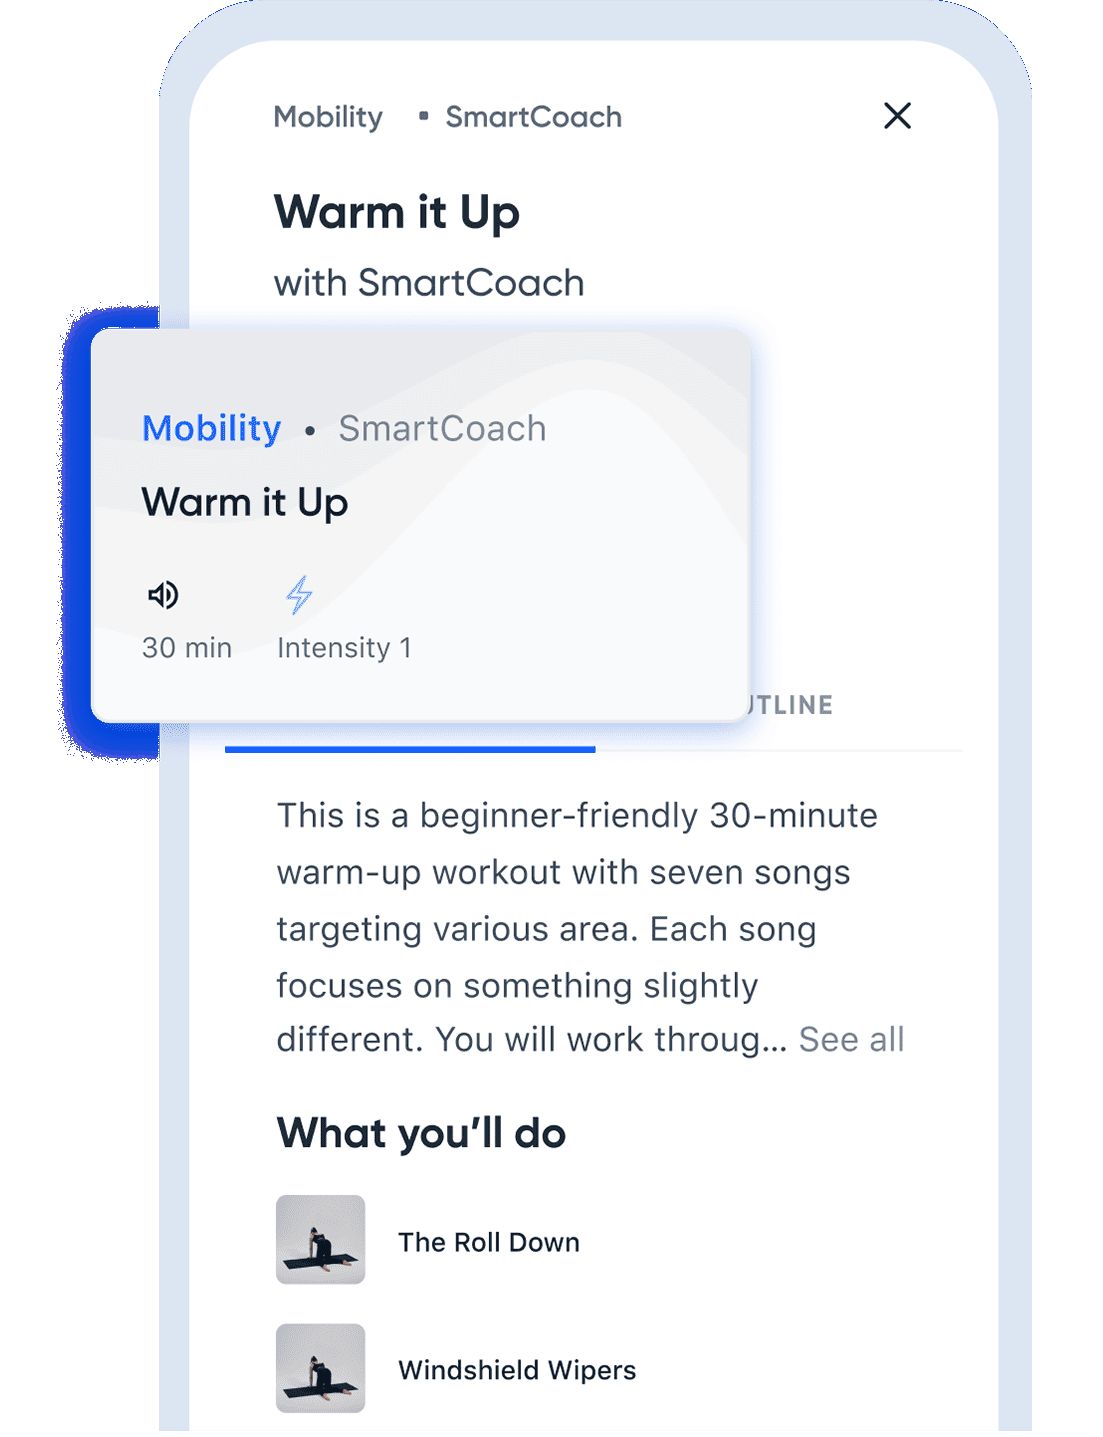Open The Roll Down exercise item
The width and height of the screenshot is (1103, 1437).
click(489, 1242)
